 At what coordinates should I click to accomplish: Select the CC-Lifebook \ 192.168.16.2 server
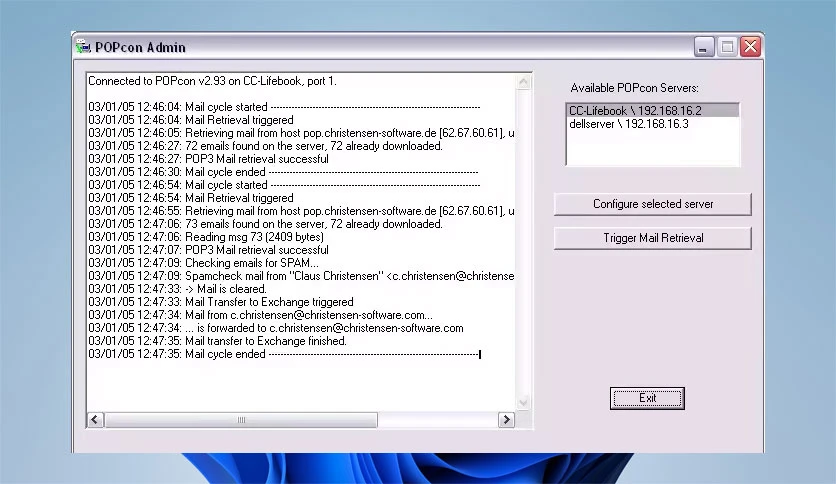653,111
